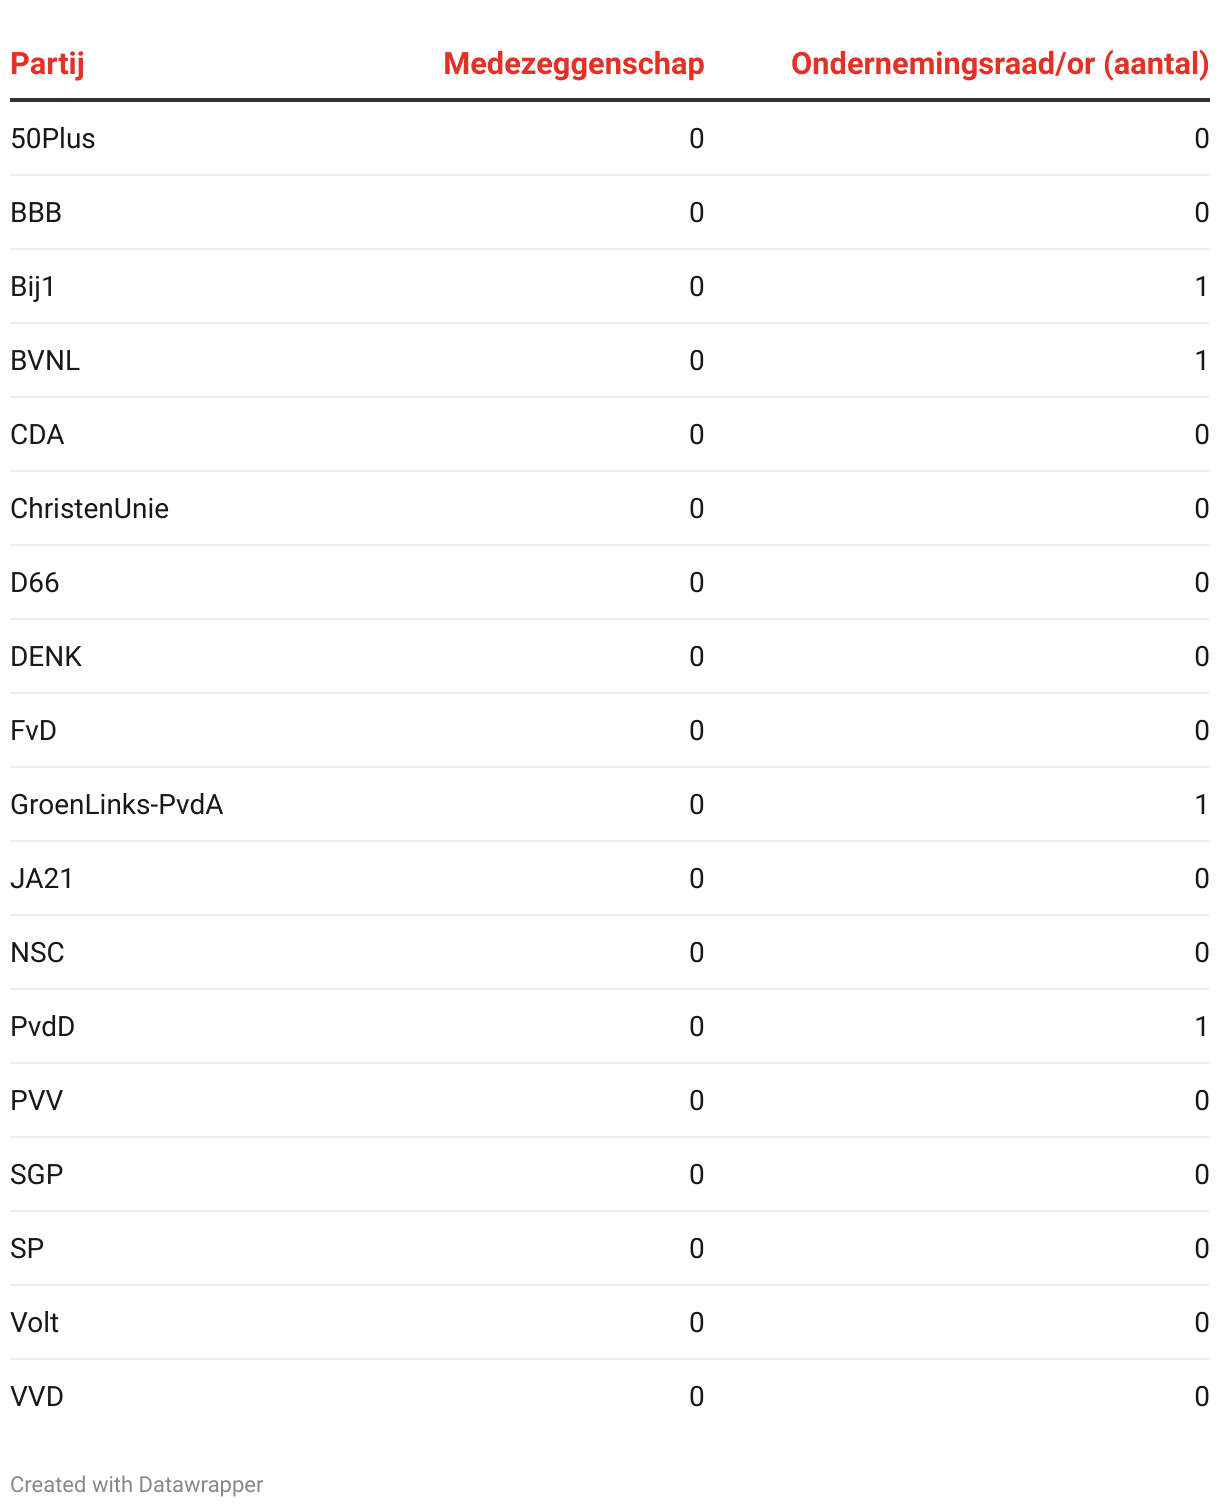Select the FvD party name
Viewport: 1220px width, 1508px height.
click(33, 730)
